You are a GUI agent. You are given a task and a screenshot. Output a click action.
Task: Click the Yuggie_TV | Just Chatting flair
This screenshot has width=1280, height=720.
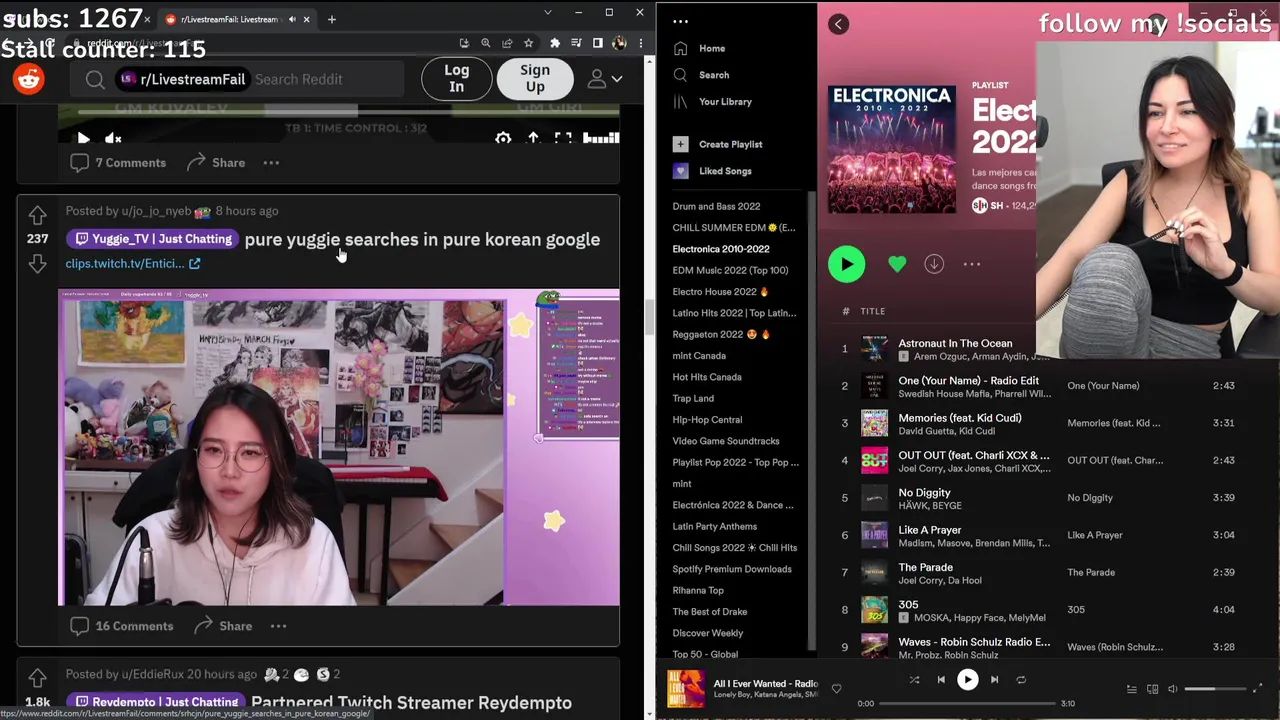click(x=153, y=239)
